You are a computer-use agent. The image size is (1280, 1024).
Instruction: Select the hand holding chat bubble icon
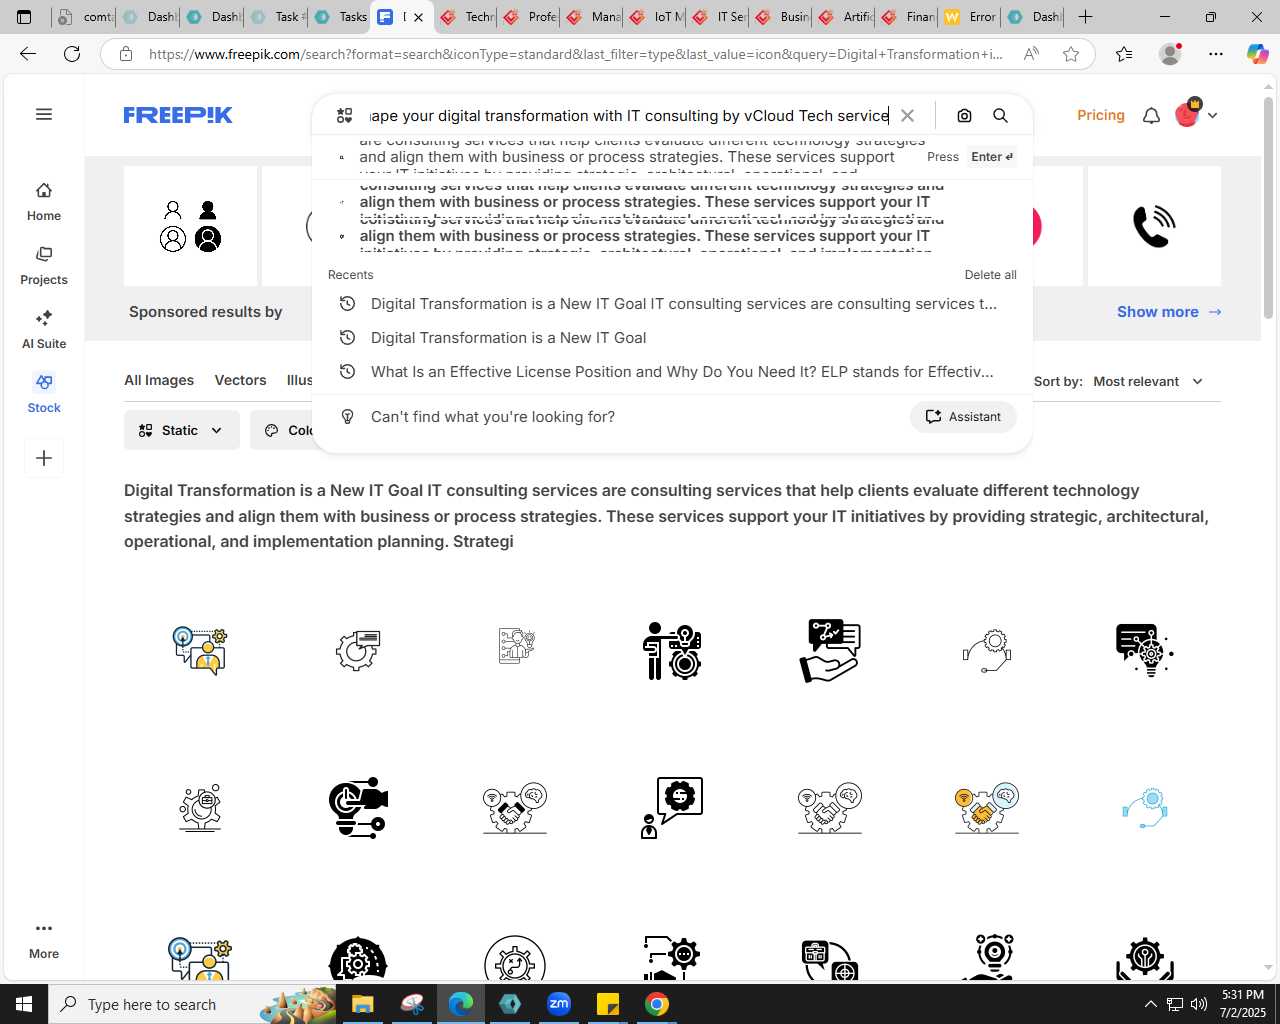pyautogui.click(x=830, y=650)
